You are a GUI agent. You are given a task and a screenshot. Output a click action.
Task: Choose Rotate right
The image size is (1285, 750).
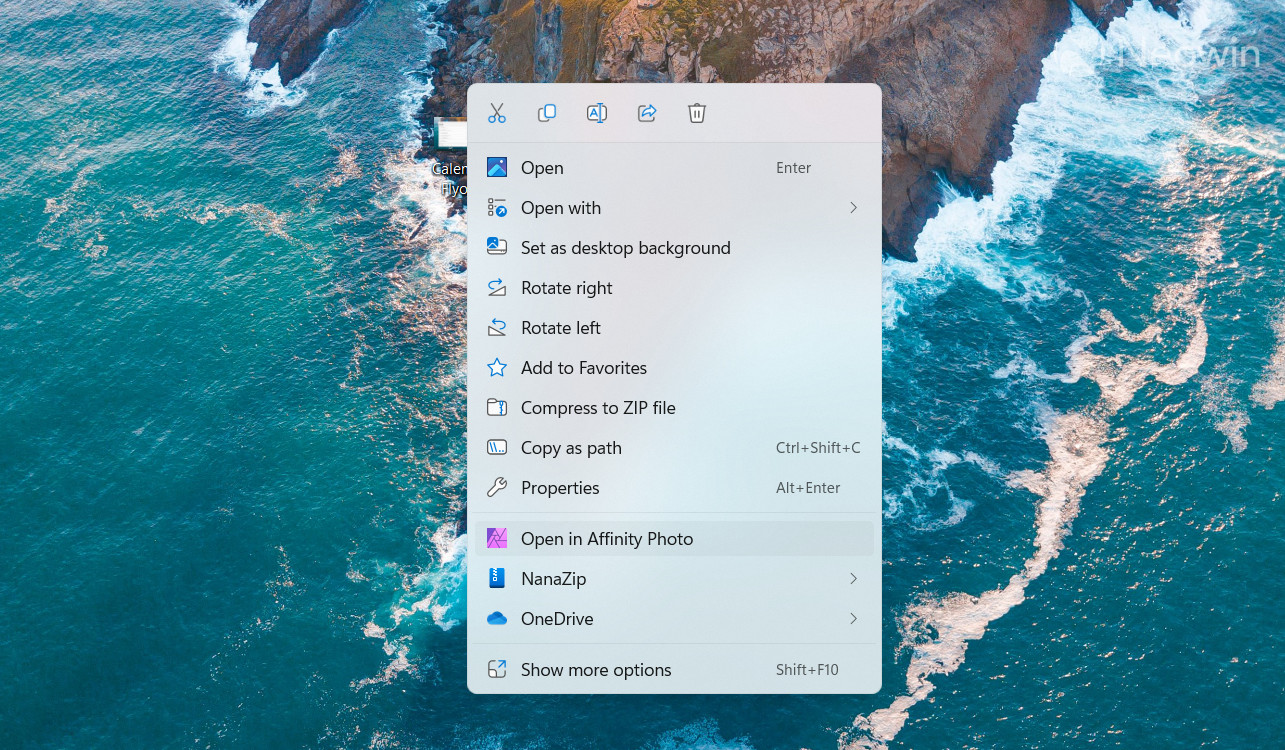click(674, 288)
